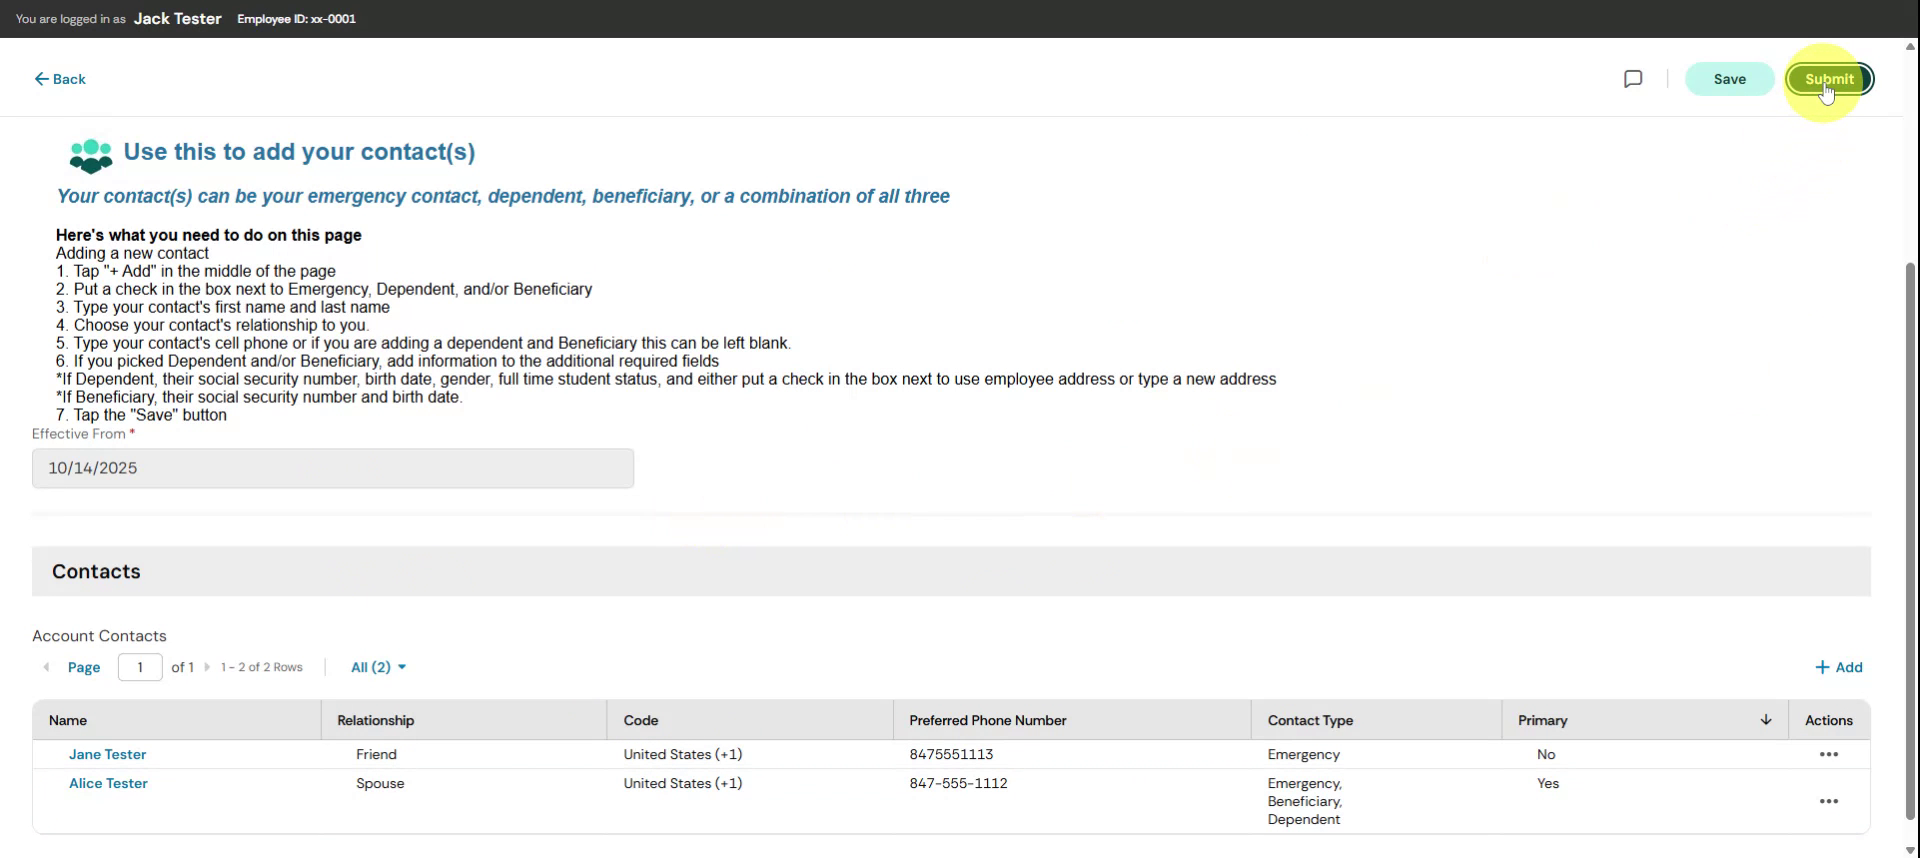Open actions menu for Alice Tester row
The height and width of the screenshot is (858, 1920).
[x=1828, y=801]
